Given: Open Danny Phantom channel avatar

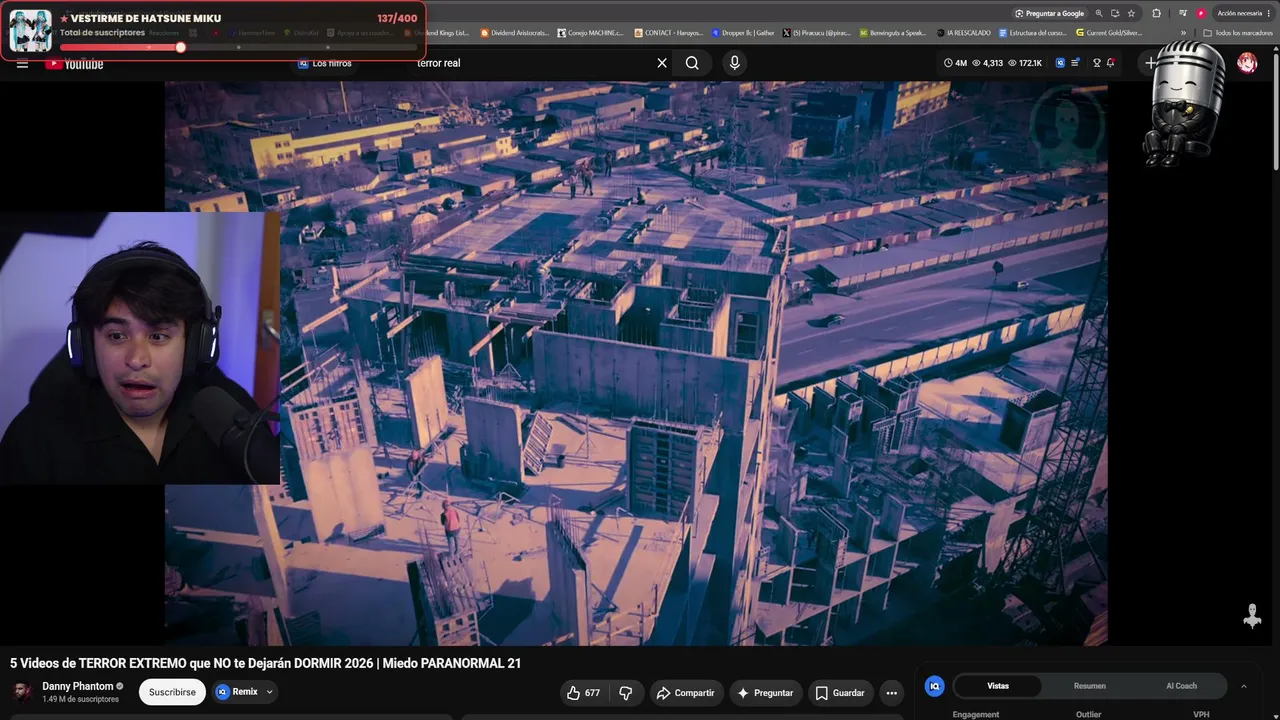Looking at the screenshot, I should tap(22, 692).
